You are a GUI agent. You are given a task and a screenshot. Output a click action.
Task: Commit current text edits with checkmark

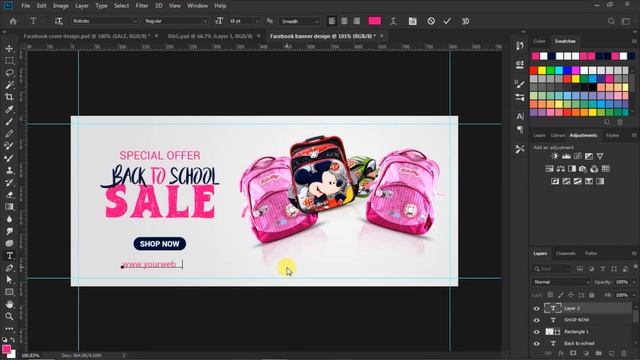pyautogui.click(x=447, y=21)
